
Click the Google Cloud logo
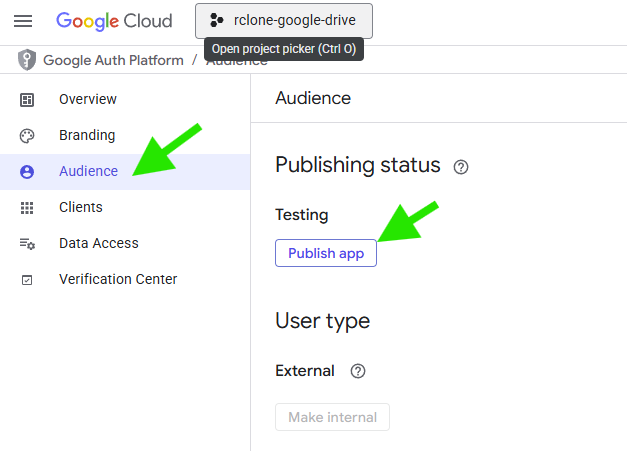114,21
